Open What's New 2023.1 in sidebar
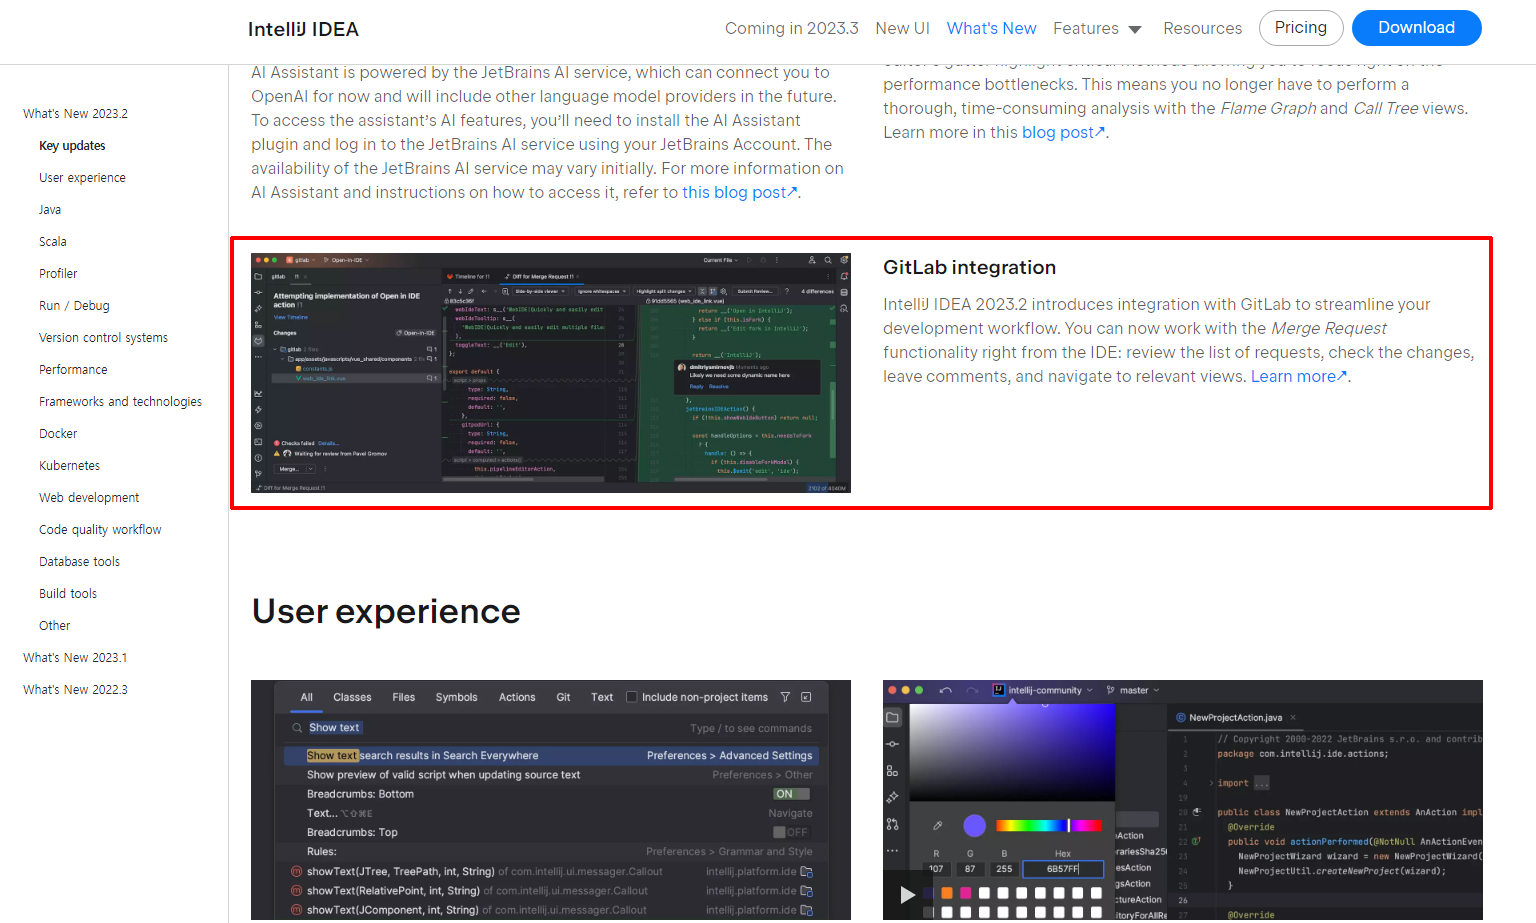The image size is (1536, 923). point(75,658)
